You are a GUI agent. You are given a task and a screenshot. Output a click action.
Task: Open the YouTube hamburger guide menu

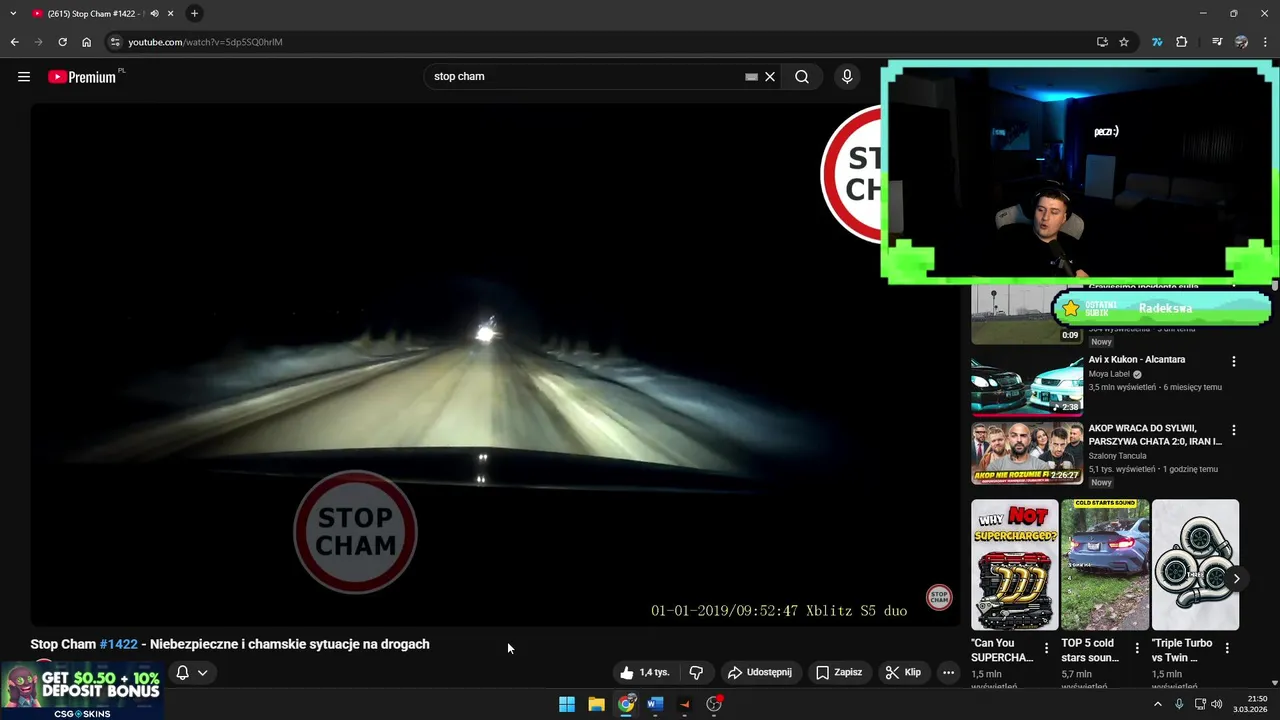pos(24,76)
